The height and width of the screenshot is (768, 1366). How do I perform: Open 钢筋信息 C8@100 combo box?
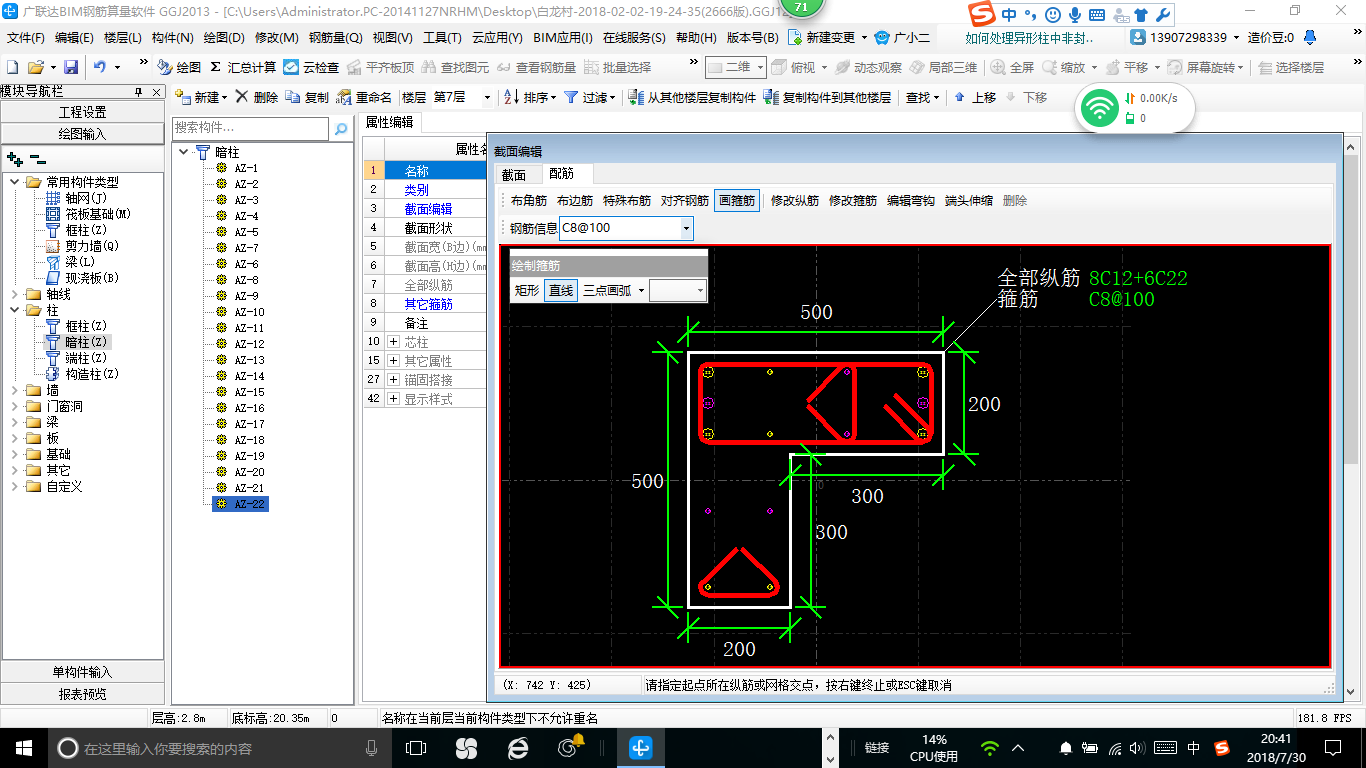click(686, 228)
